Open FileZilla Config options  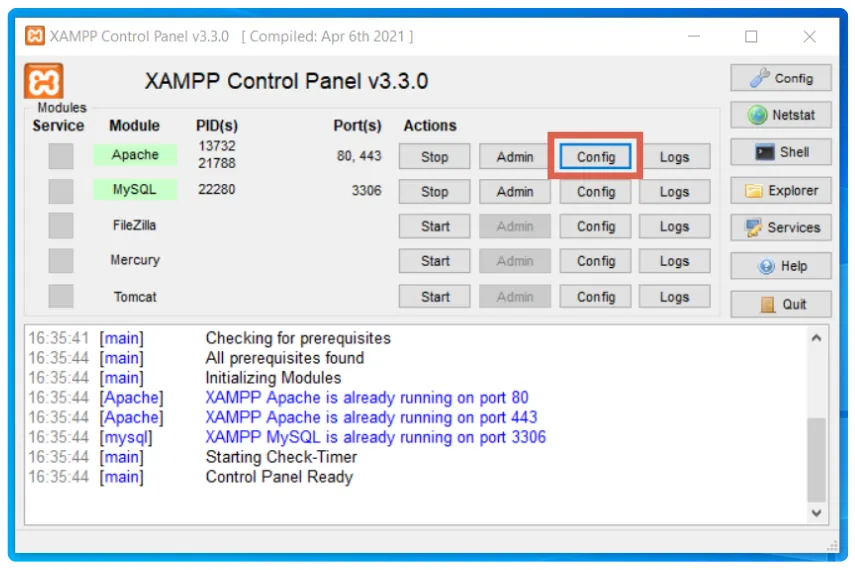[595, 227]
